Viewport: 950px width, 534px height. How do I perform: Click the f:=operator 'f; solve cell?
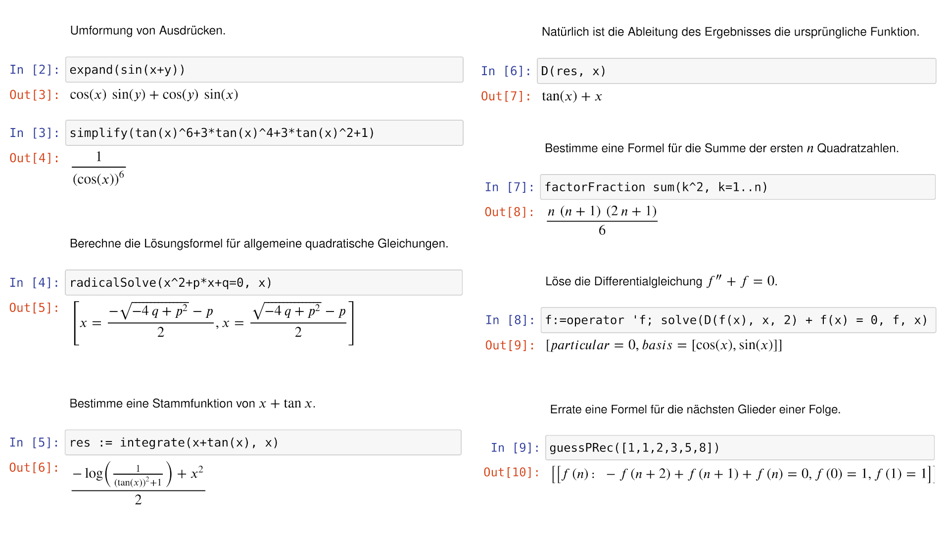(738, 321)
